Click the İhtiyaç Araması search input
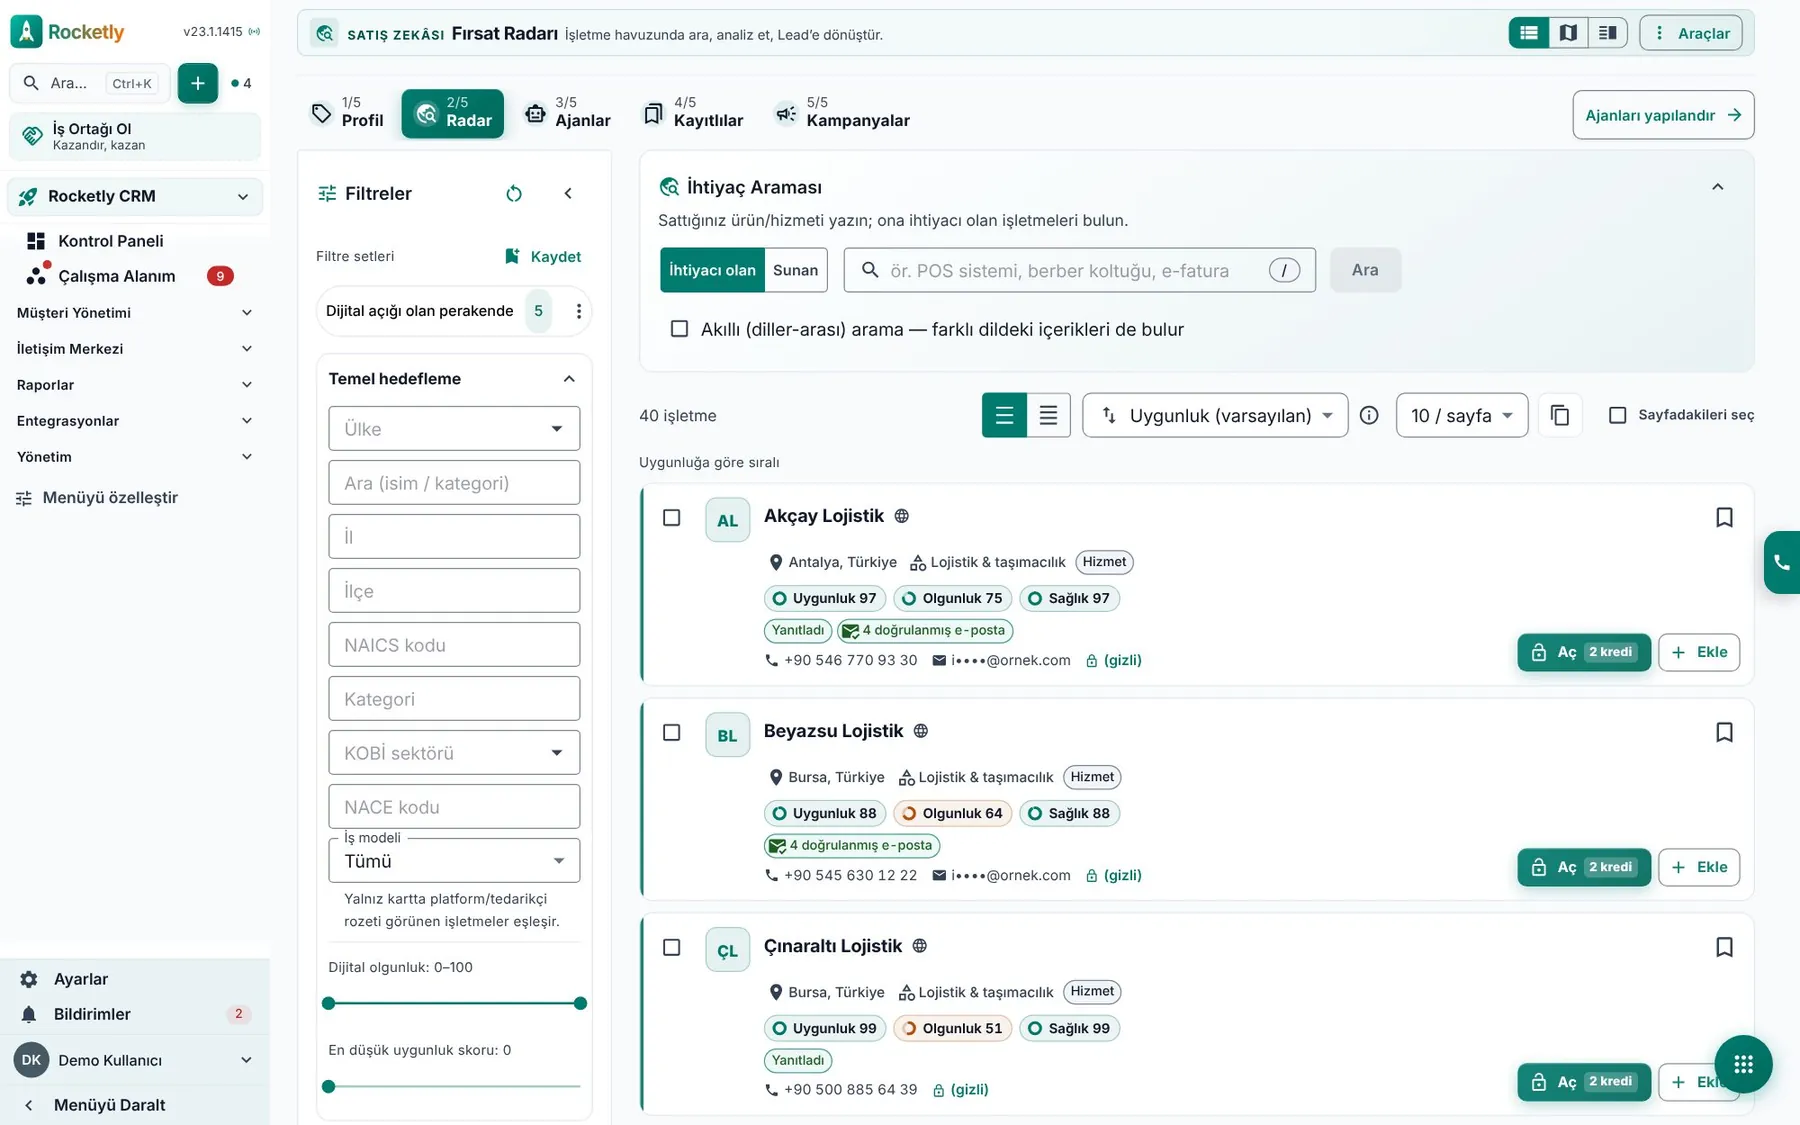 coord(1079,270)
